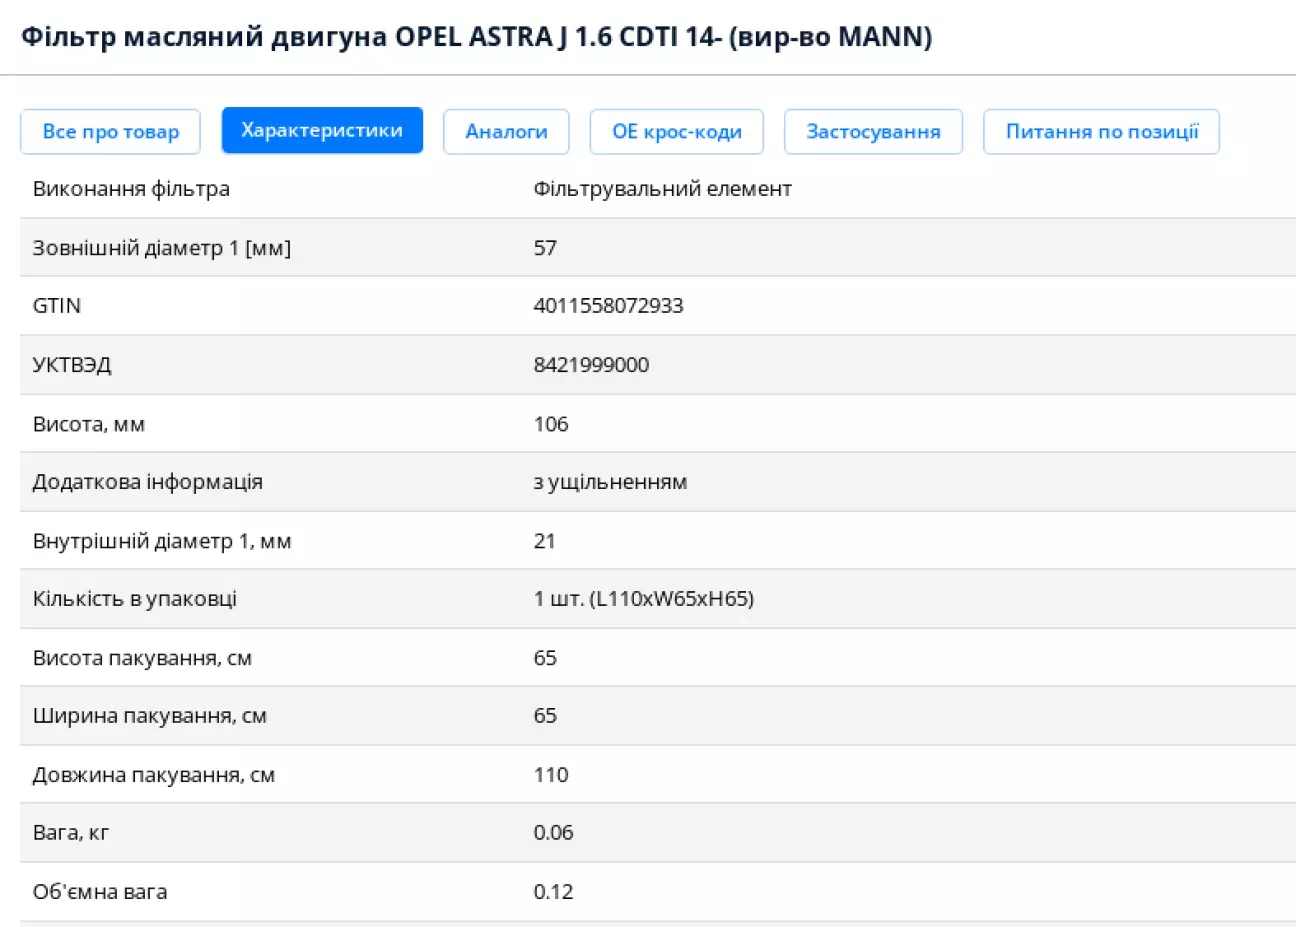The width and height of the screenshot is (1296, 927).
Task: Click the 'Додаткова інформація' label
Action: [148, 482]
